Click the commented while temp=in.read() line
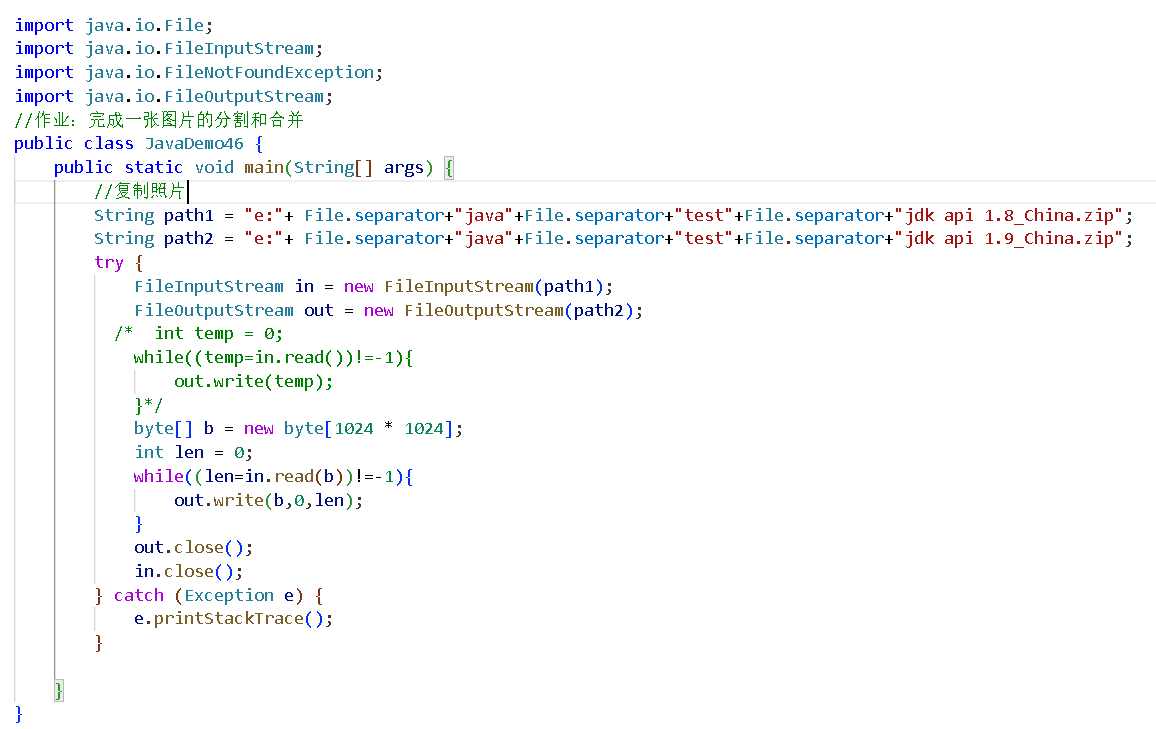This screenshot has width=1156, height=729. click(273, 357)
